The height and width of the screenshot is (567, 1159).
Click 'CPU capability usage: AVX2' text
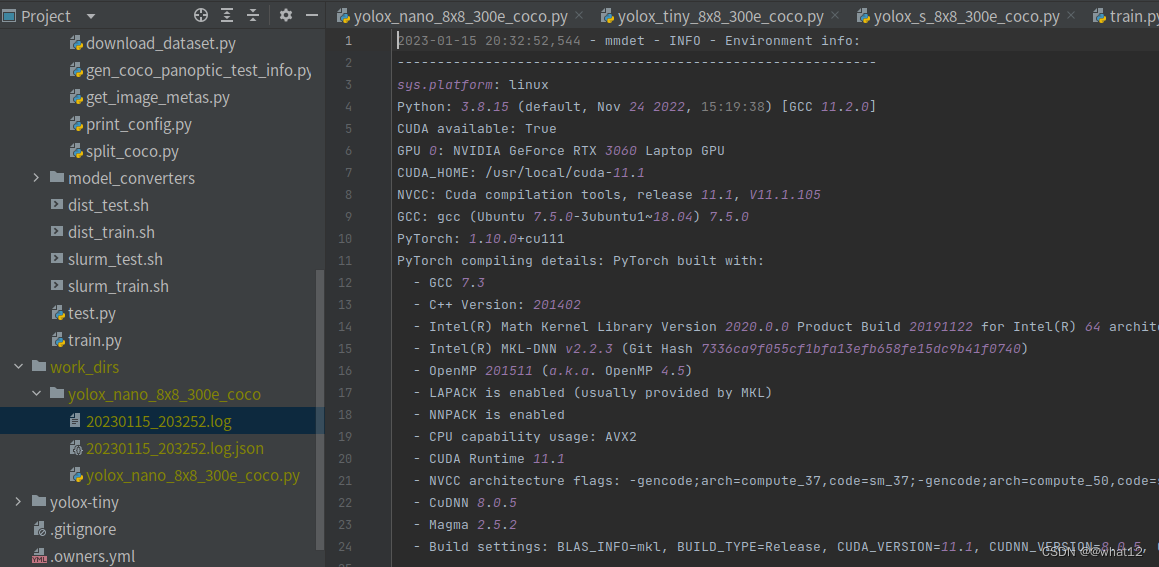point(533,437)
